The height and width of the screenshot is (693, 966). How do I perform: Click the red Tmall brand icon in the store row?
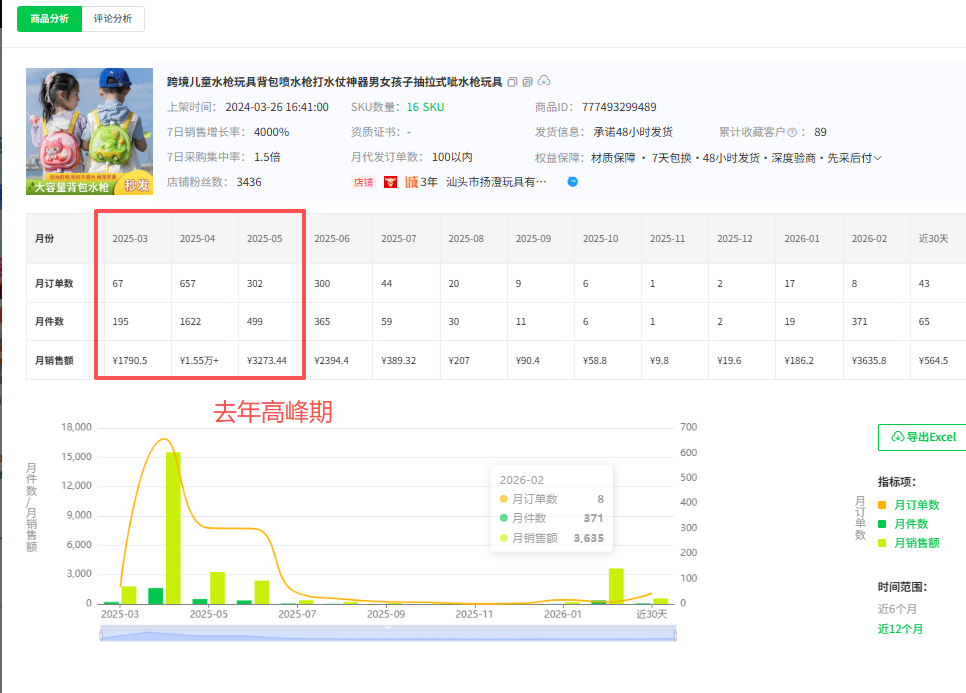click(390, 180)
